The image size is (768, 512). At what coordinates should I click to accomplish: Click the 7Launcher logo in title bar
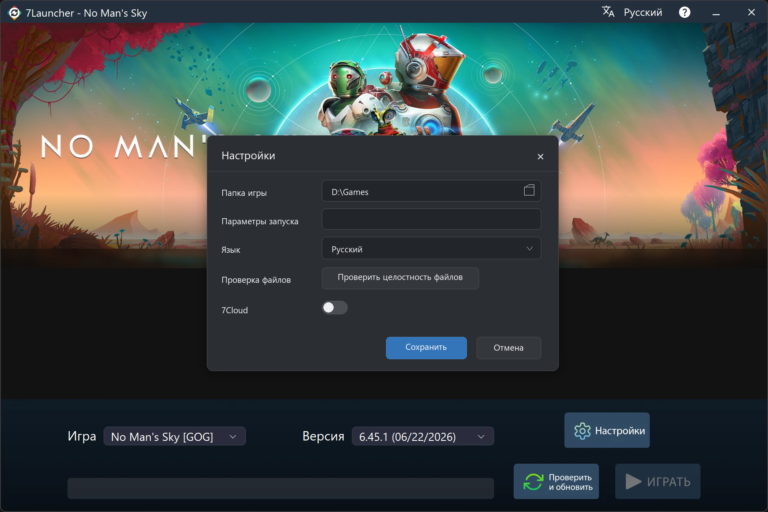point(14,13)
